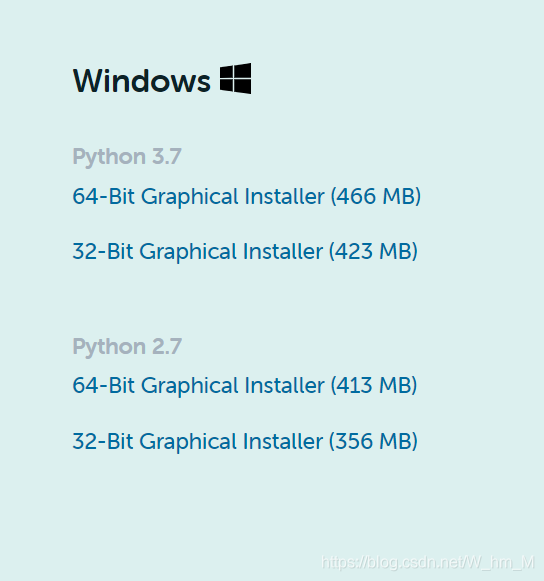The width and height of the screenshot is (544, 581).
Task: Download Python 2.7 32-Bit Graphical Installer
Action: [245, 441]
